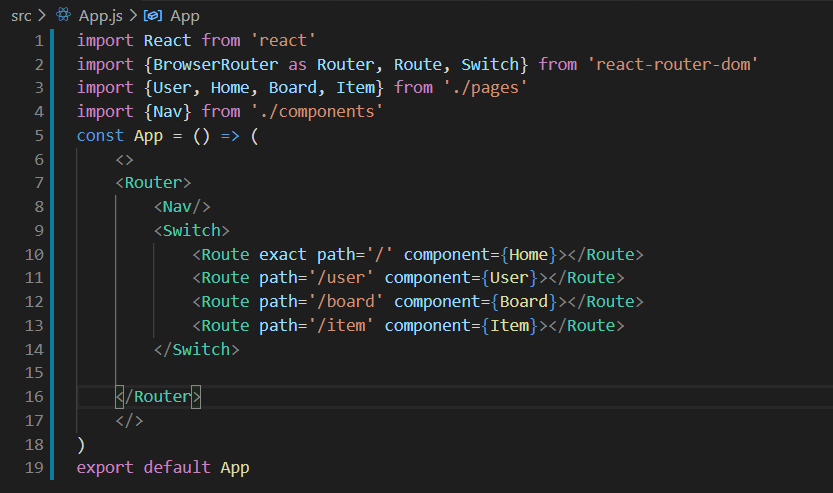Click '{Home}' component value
Screen dimensions: 833x493
click(529, 254)
